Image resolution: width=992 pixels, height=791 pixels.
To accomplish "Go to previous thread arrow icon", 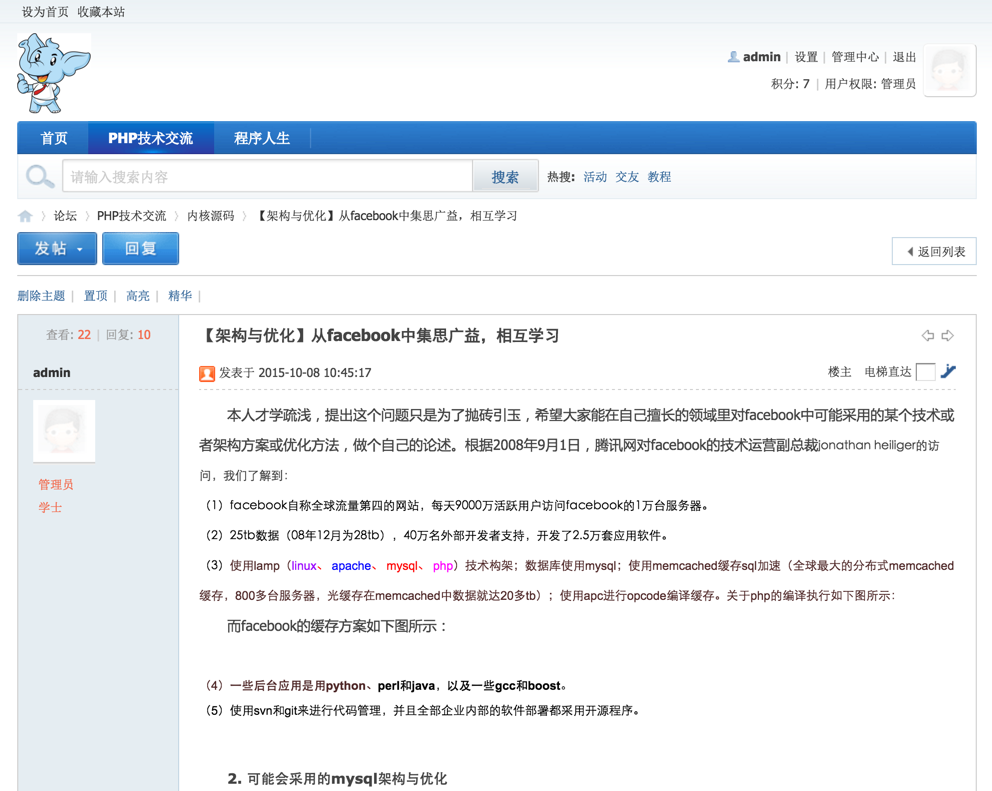I will pyautogui.click(x=927, y=335).
